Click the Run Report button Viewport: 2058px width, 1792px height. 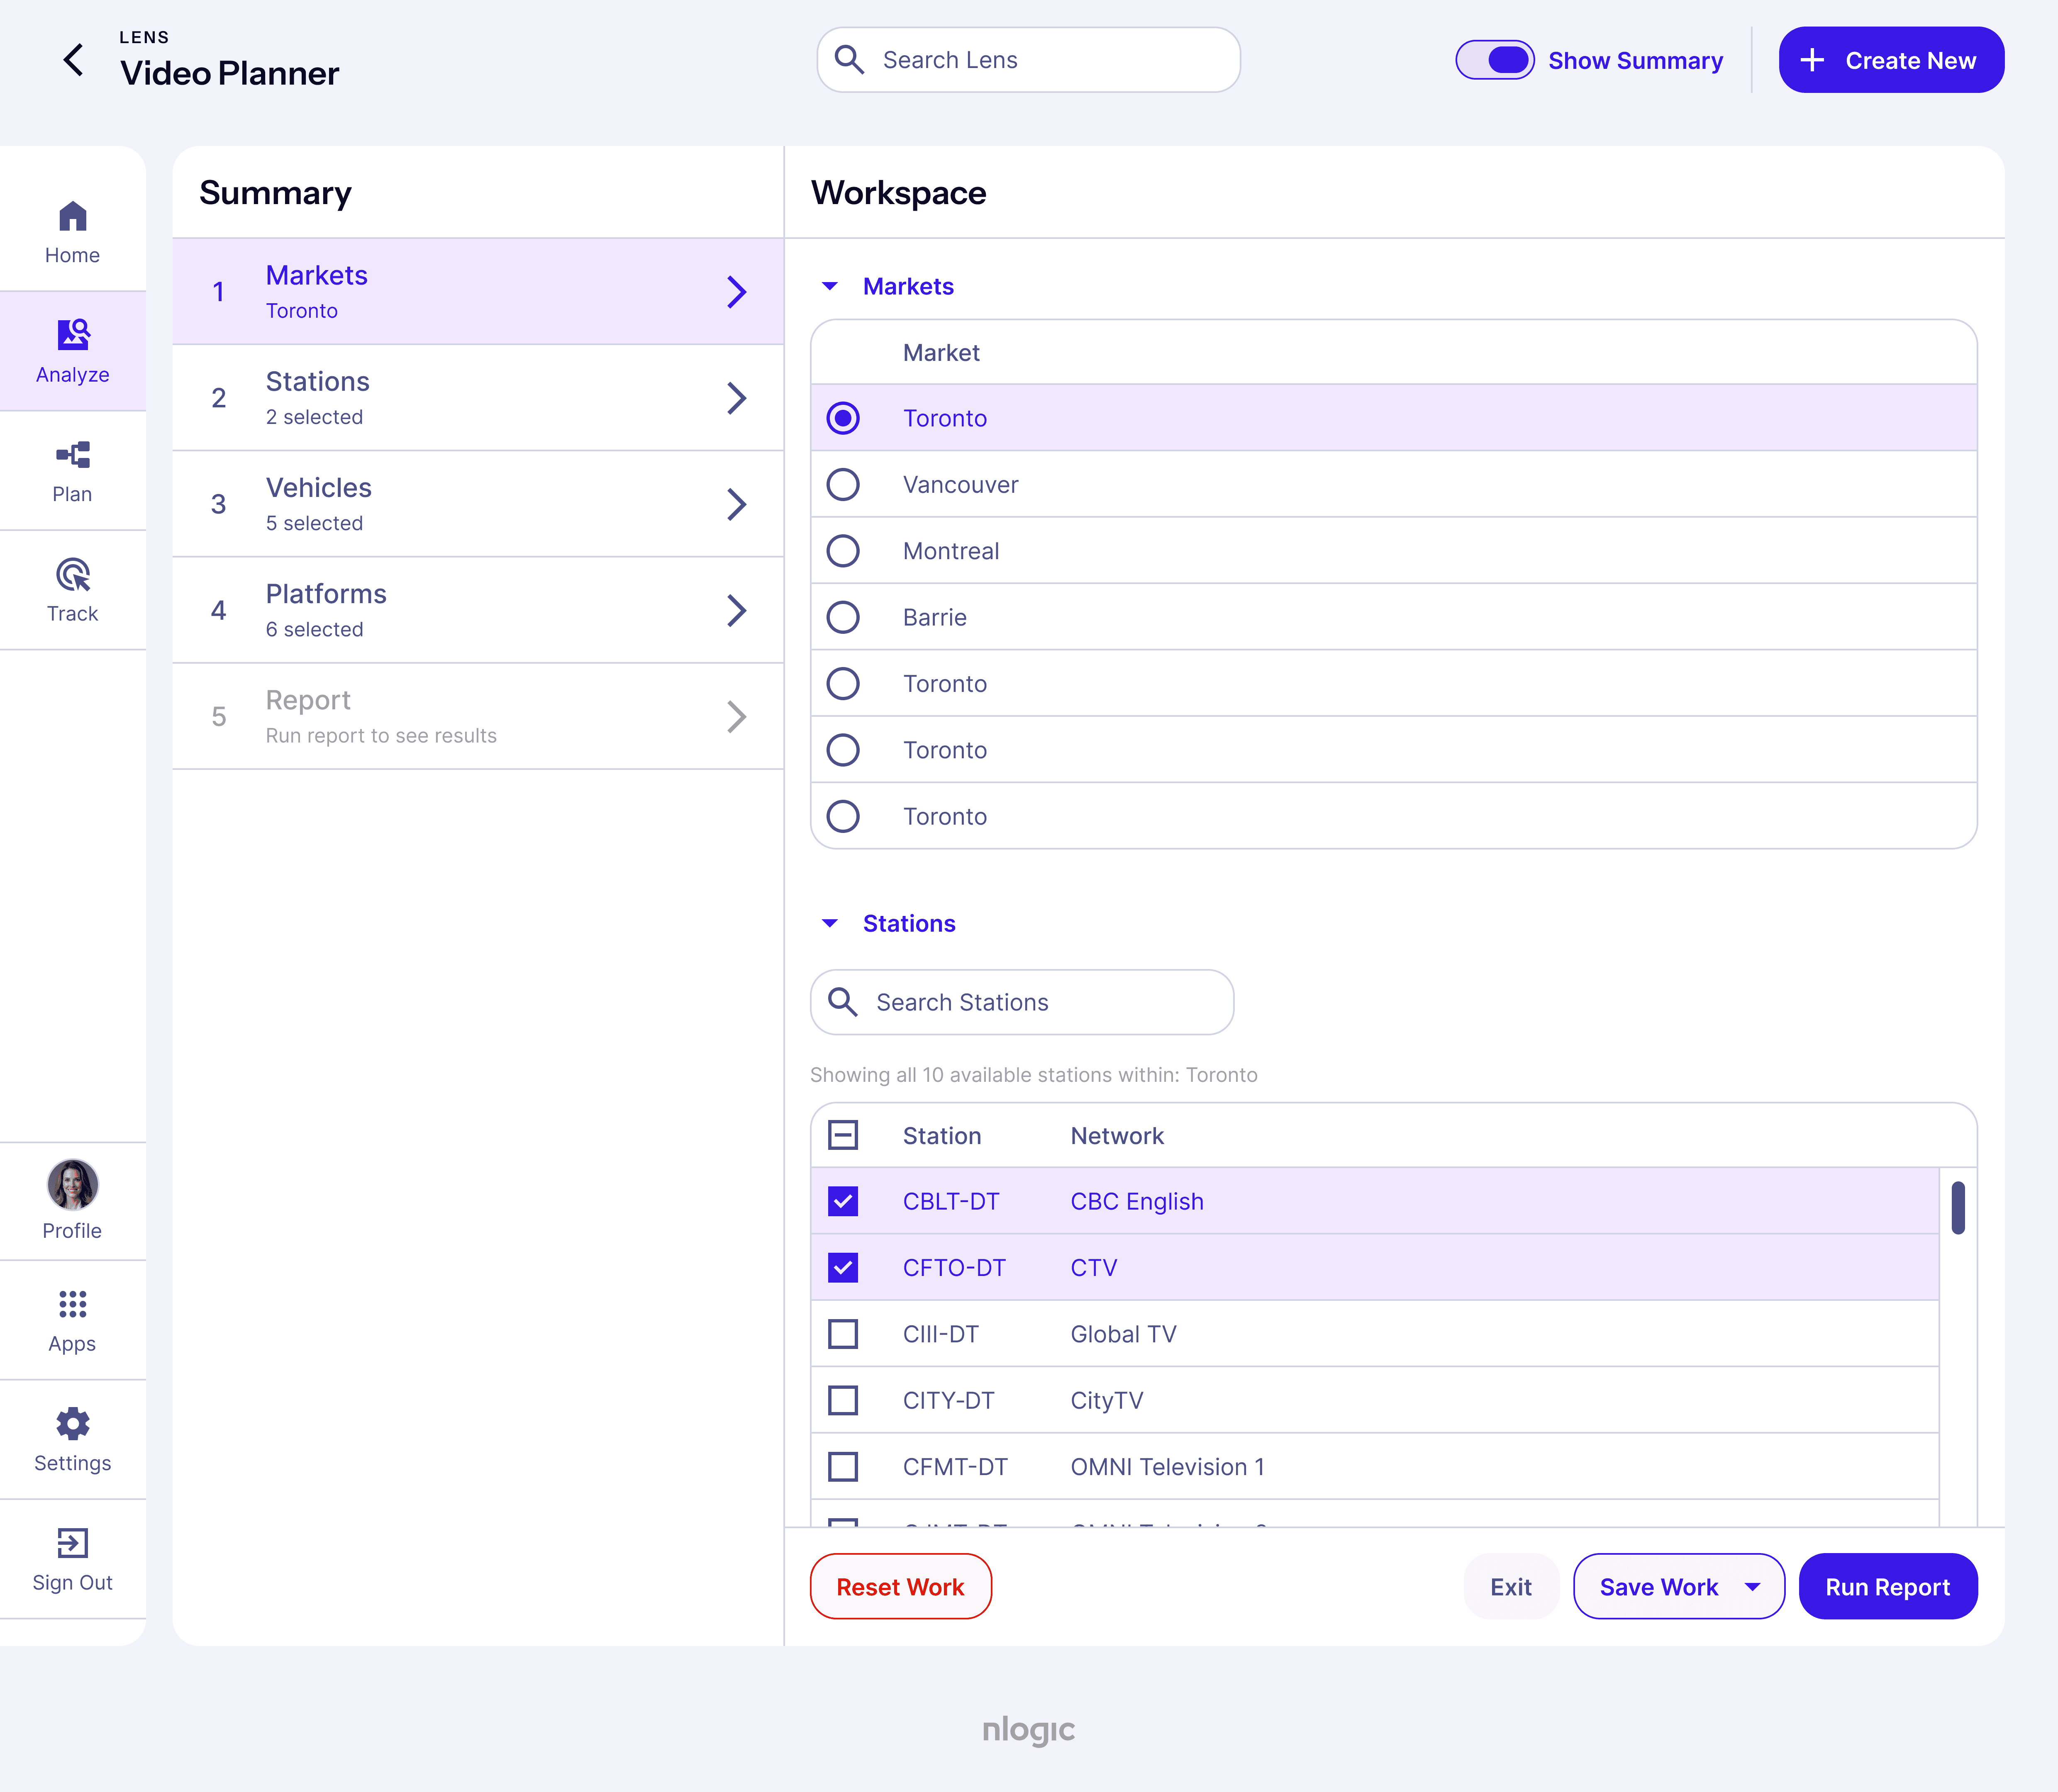[1887, 1587]
